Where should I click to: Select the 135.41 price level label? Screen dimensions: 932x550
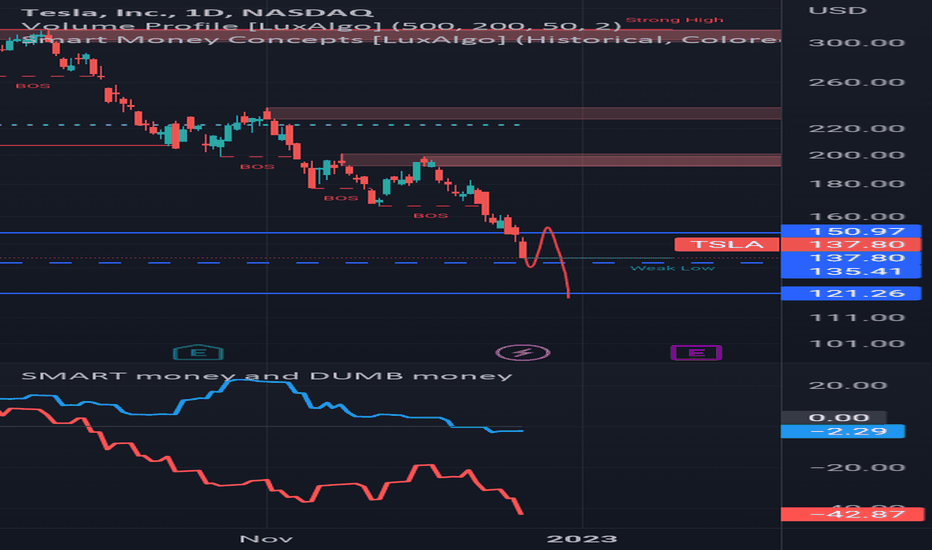coord(851,271)
